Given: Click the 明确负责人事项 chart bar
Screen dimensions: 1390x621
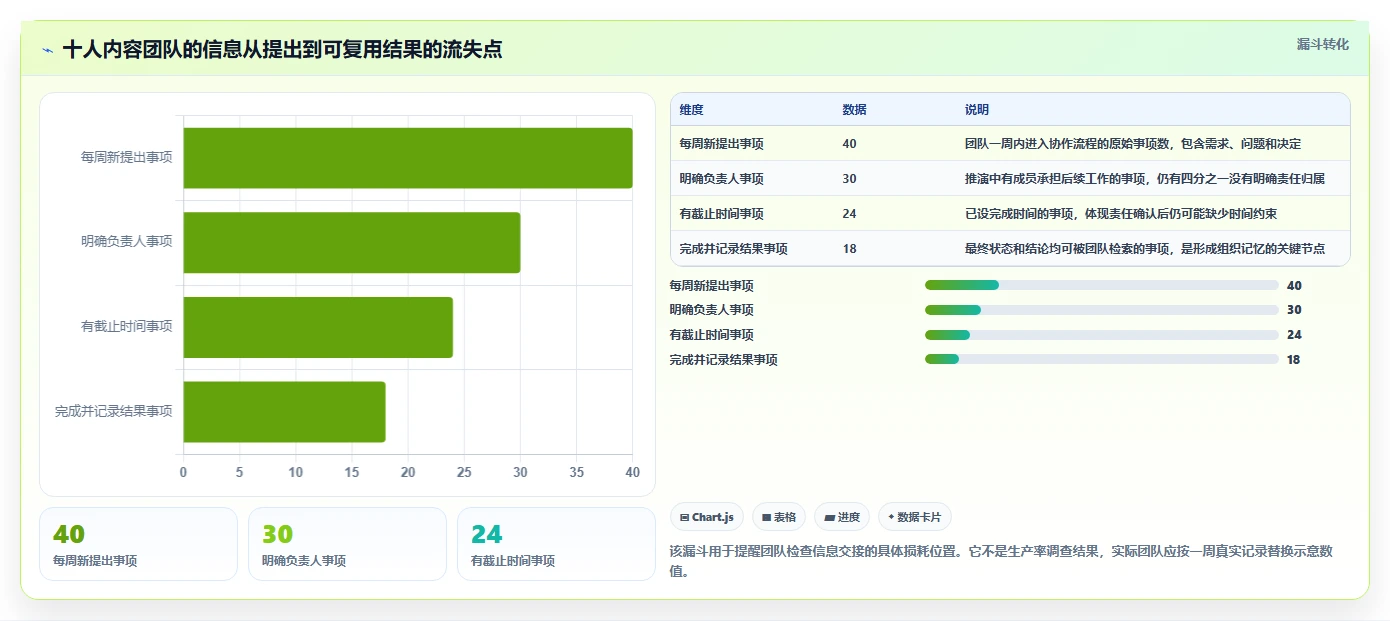Looking at the screenshot, I should coord(352,242).
